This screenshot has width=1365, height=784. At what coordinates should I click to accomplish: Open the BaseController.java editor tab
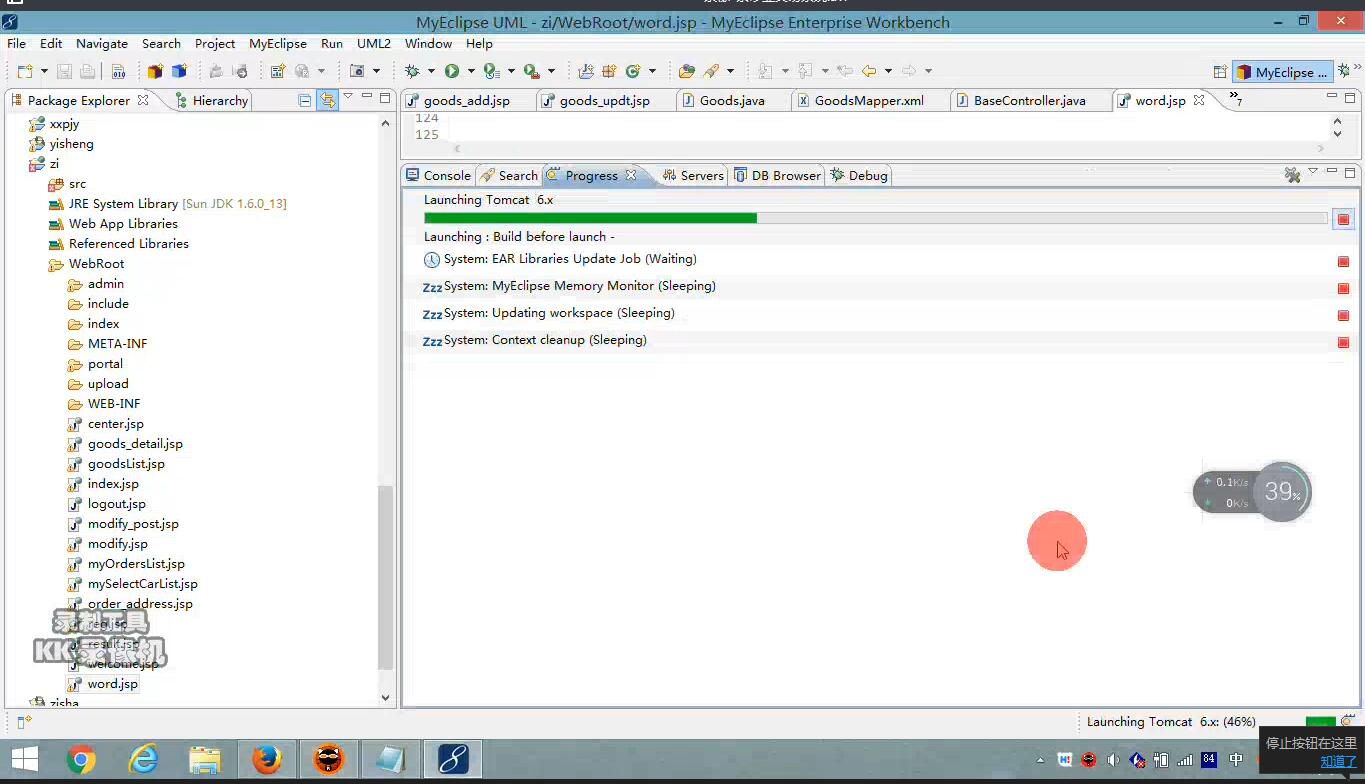click(1029, 100)
